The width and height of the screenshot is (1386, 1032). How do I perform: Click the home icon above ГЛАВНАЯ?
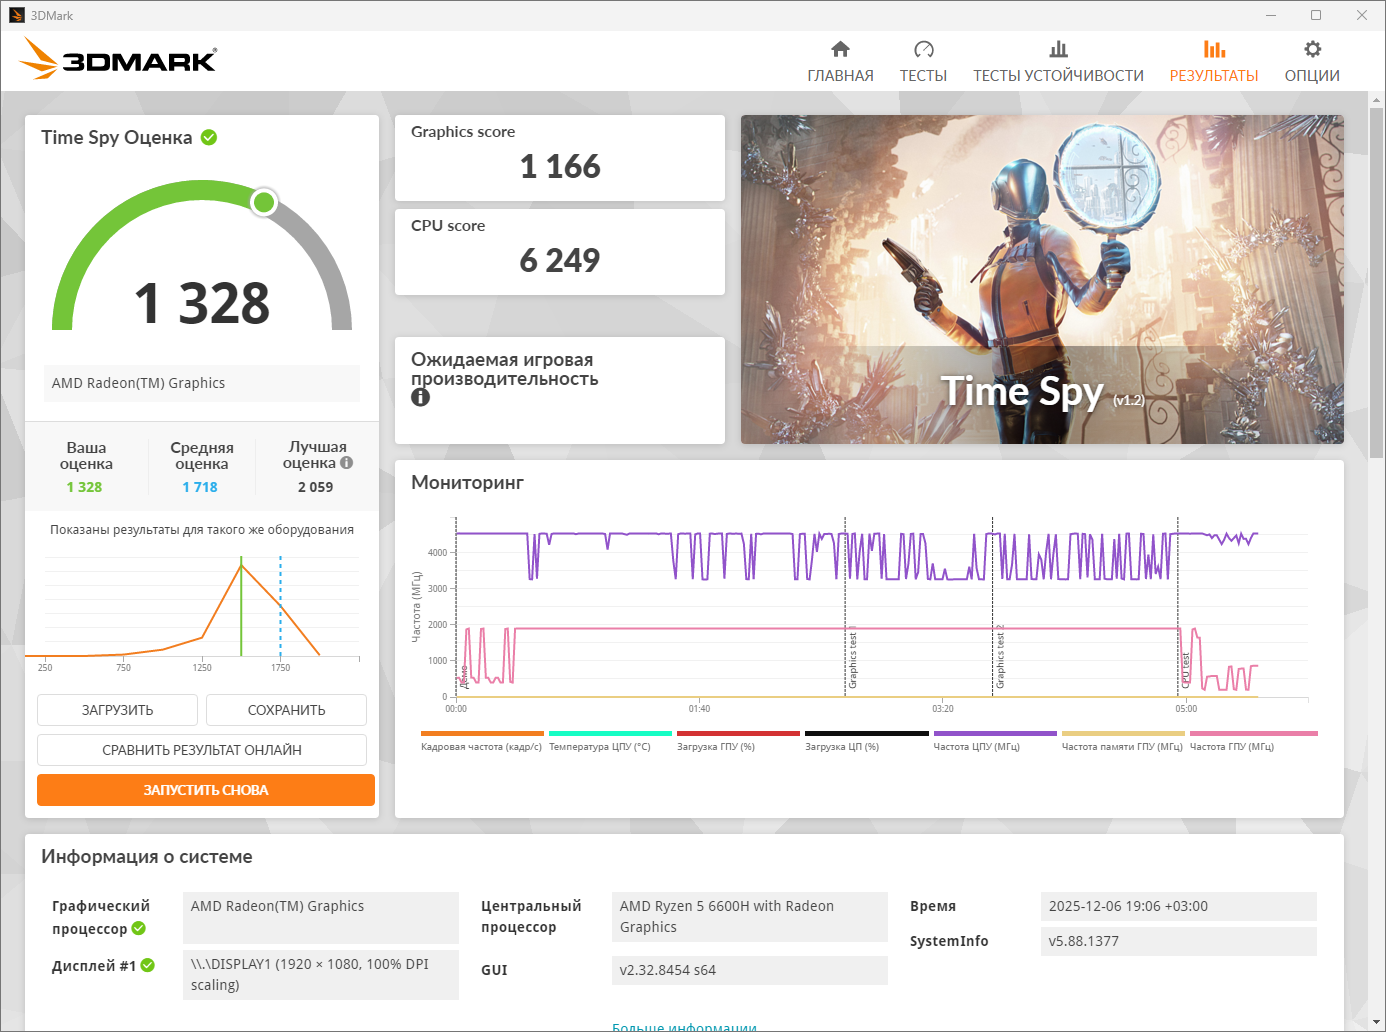point(840,49)
